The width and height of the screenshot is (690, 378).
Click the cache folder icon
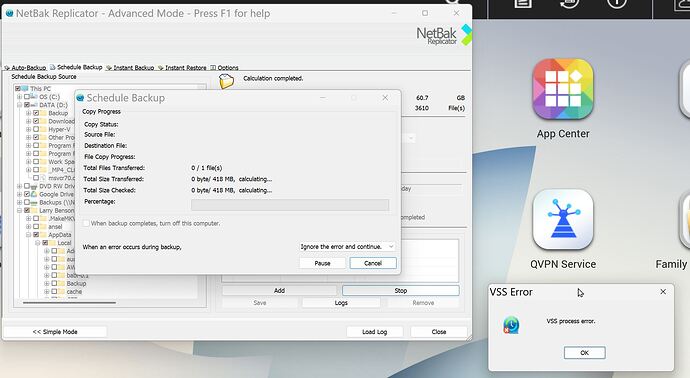61,291
